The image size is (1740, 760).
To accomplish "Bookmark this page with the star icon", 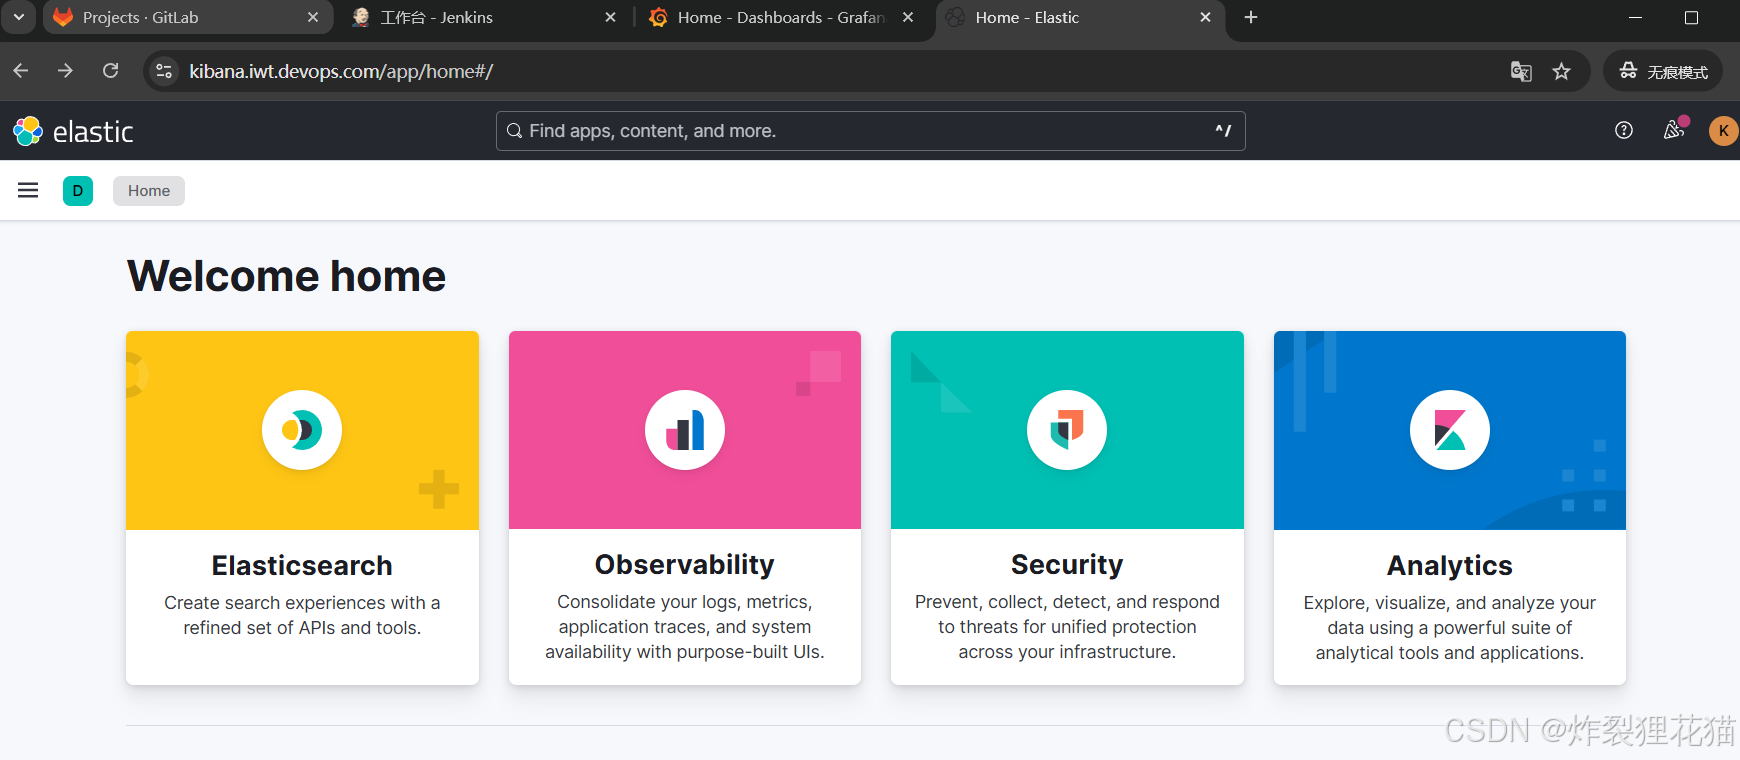I will point(1562,71).
